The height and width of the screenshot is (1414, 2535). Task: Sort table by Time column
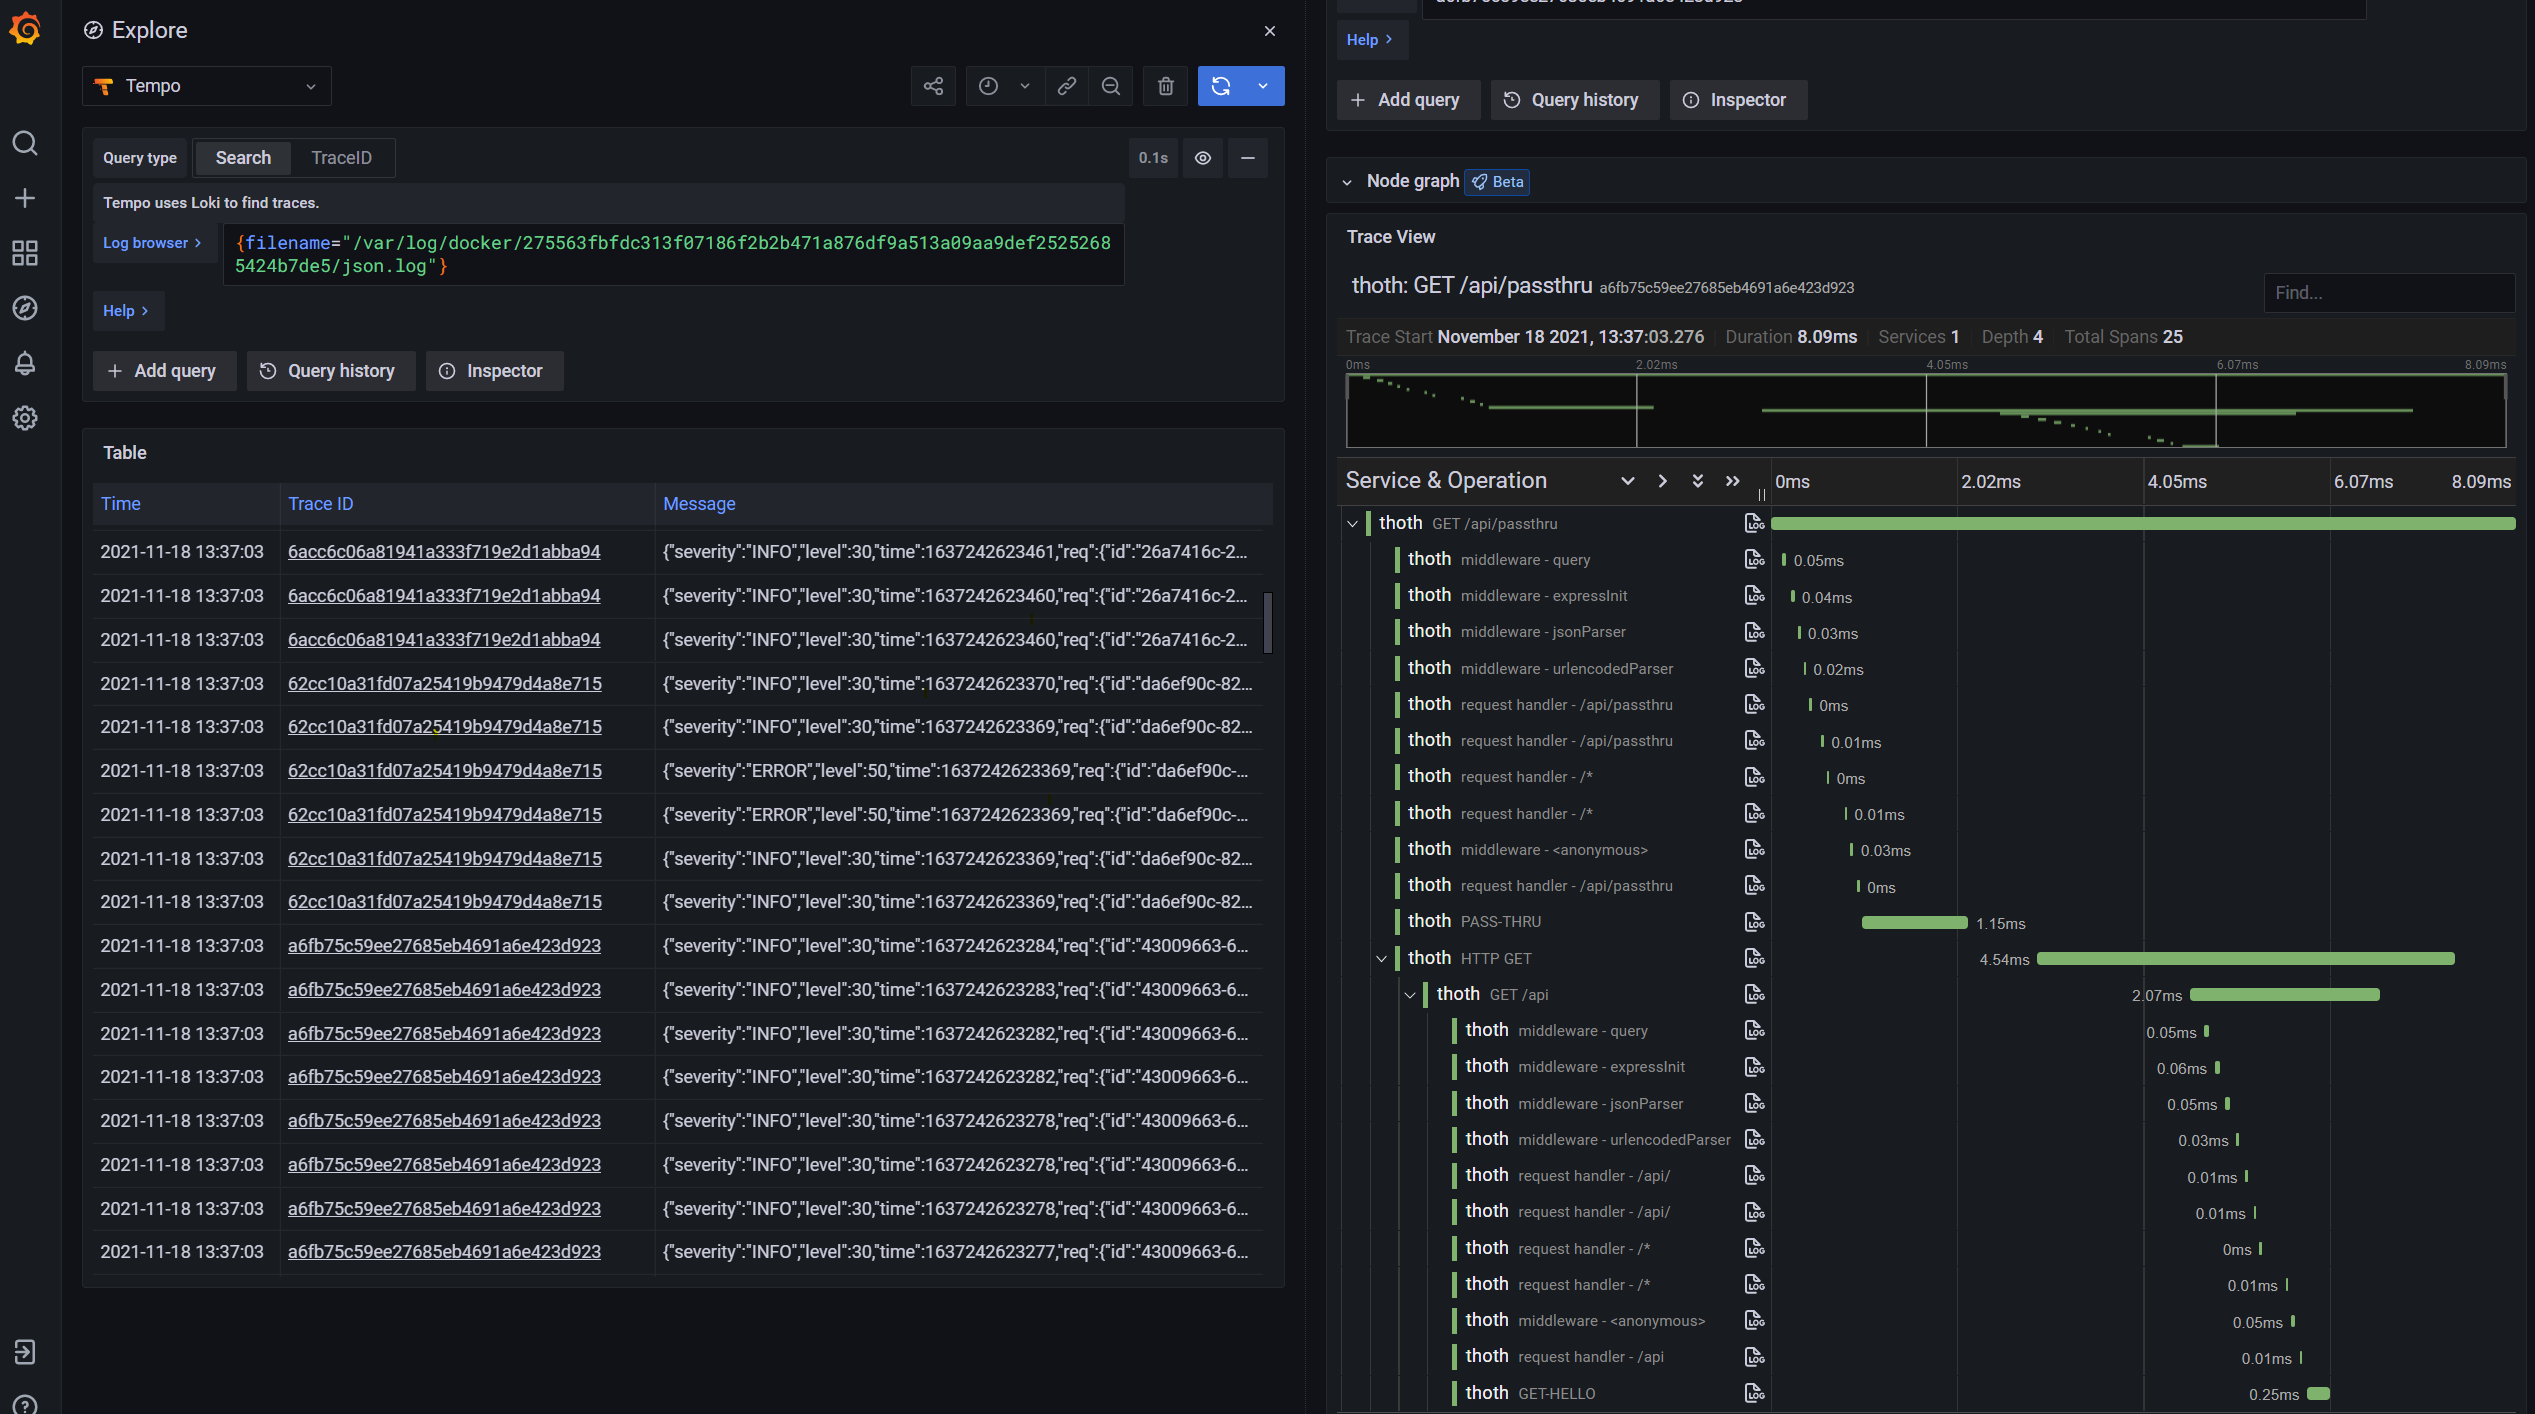coord(120,504)
